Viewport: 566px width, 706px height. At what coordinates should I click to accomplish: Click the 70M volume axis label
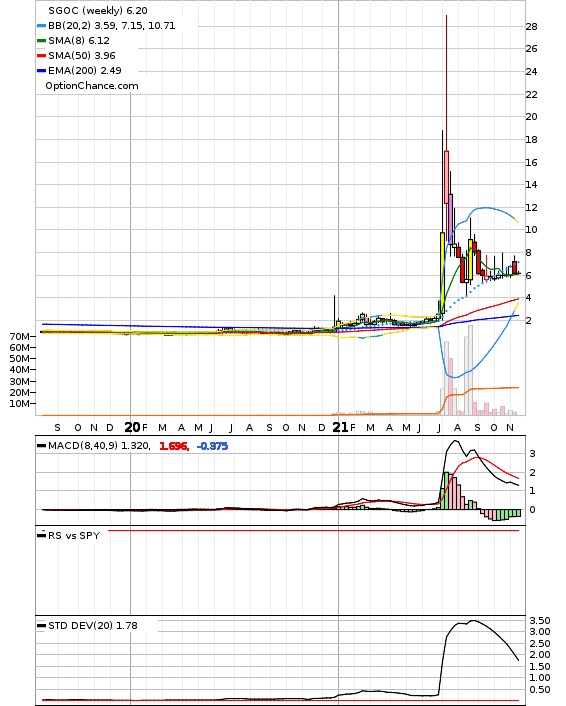[19, 336]
